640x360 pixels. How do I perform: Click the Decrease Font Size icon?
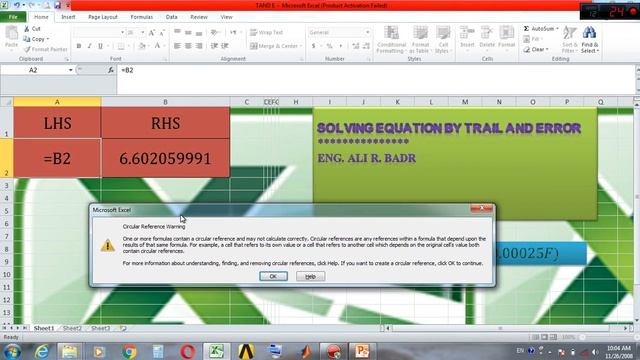point(162,33)
